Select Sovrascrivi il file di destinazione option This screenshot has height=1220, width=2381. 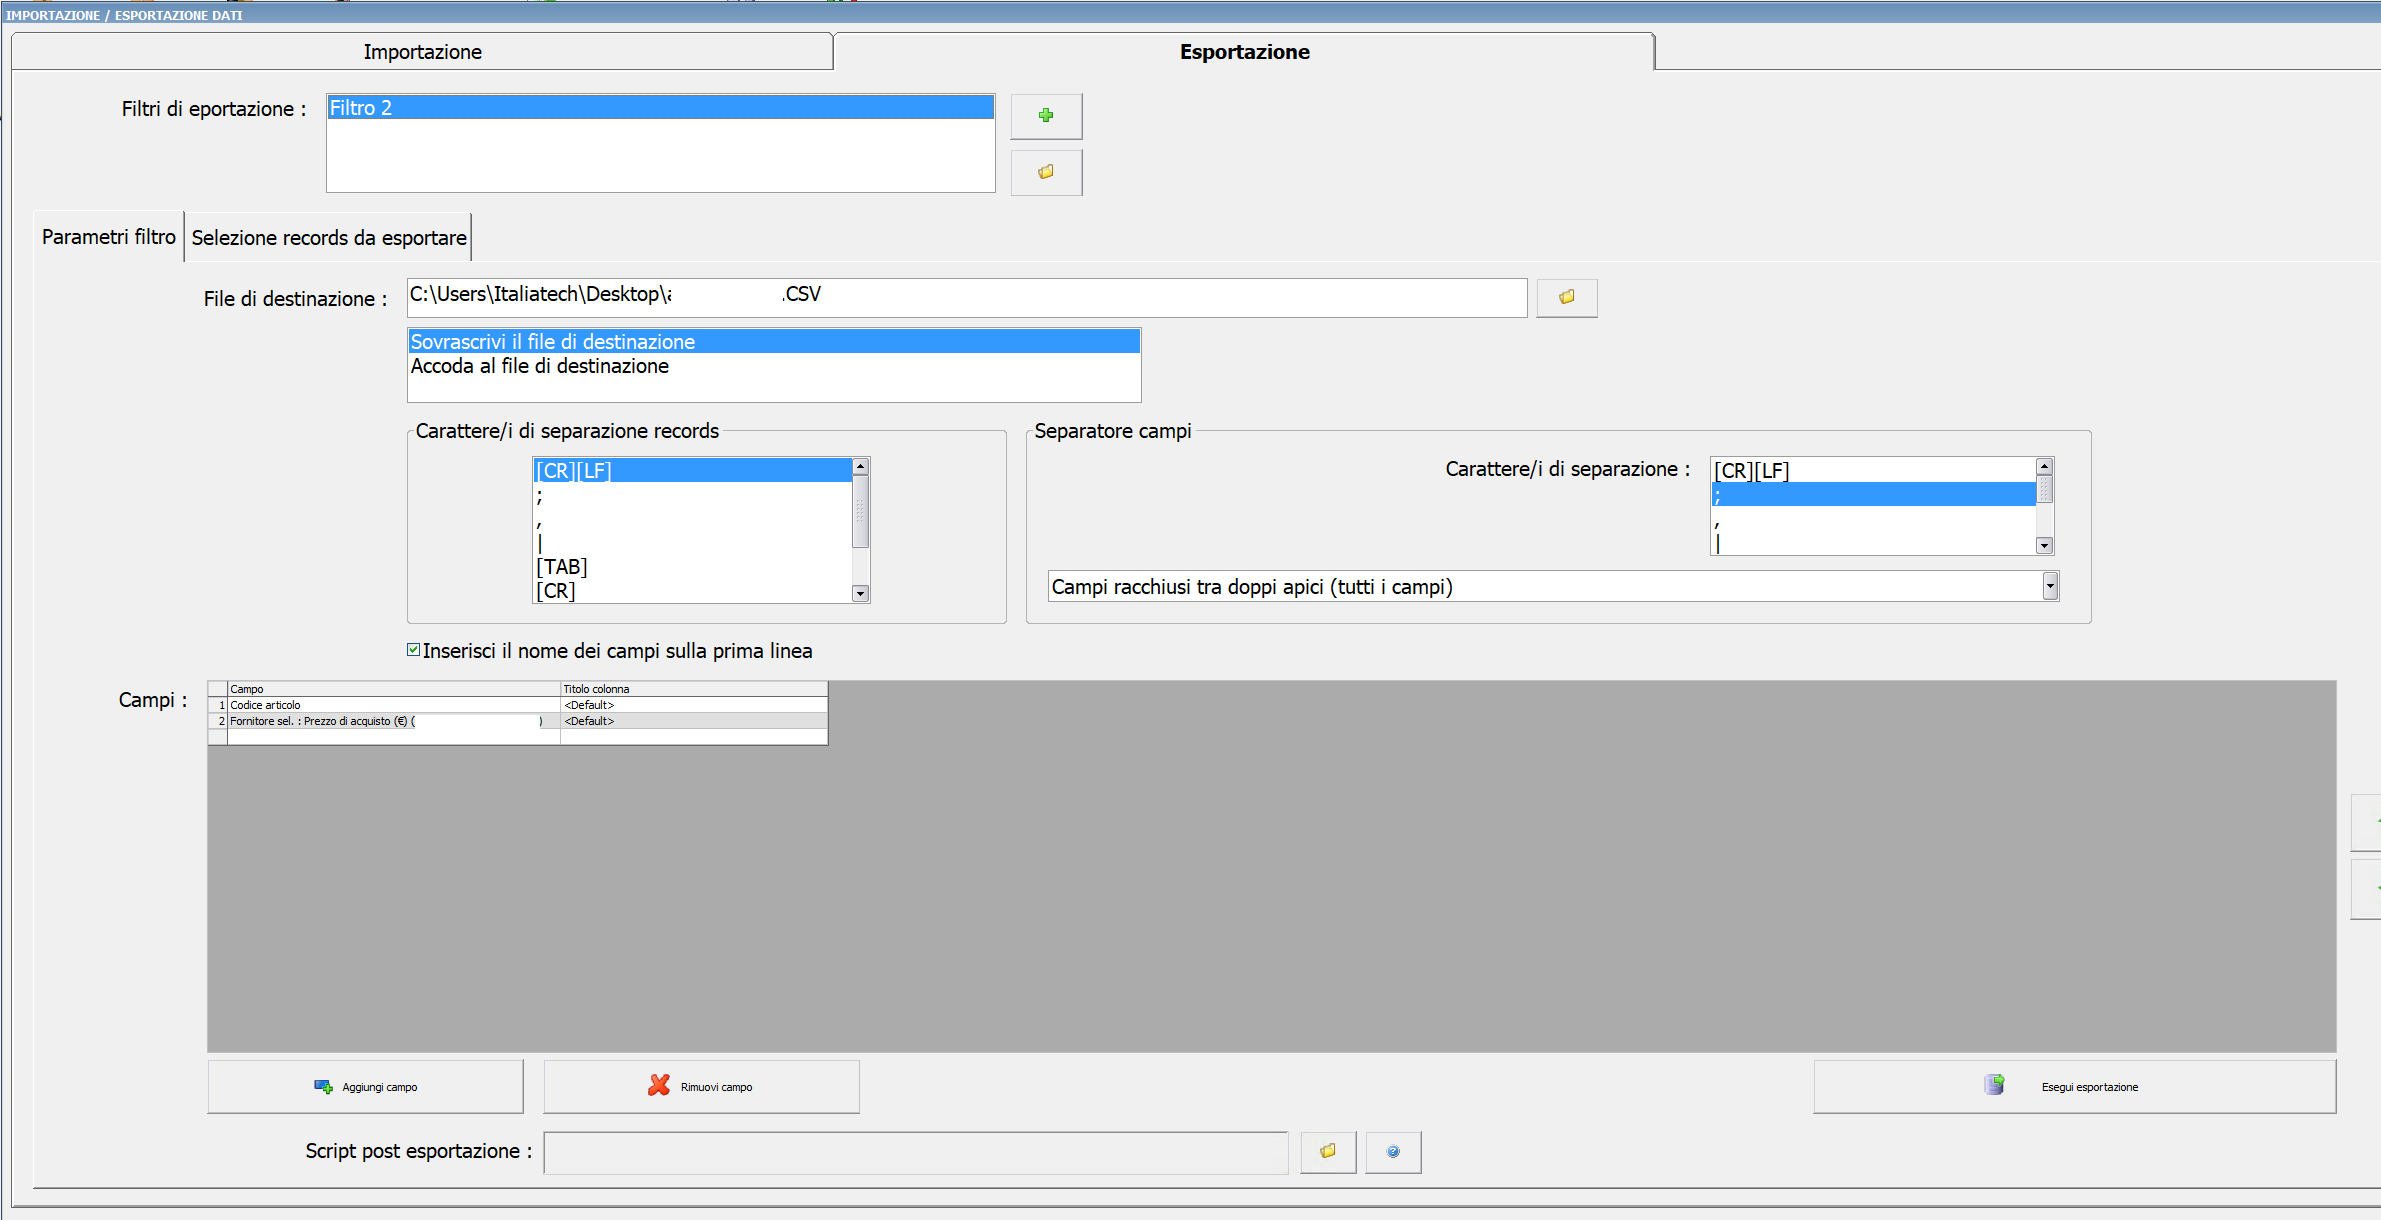point(553,342)
